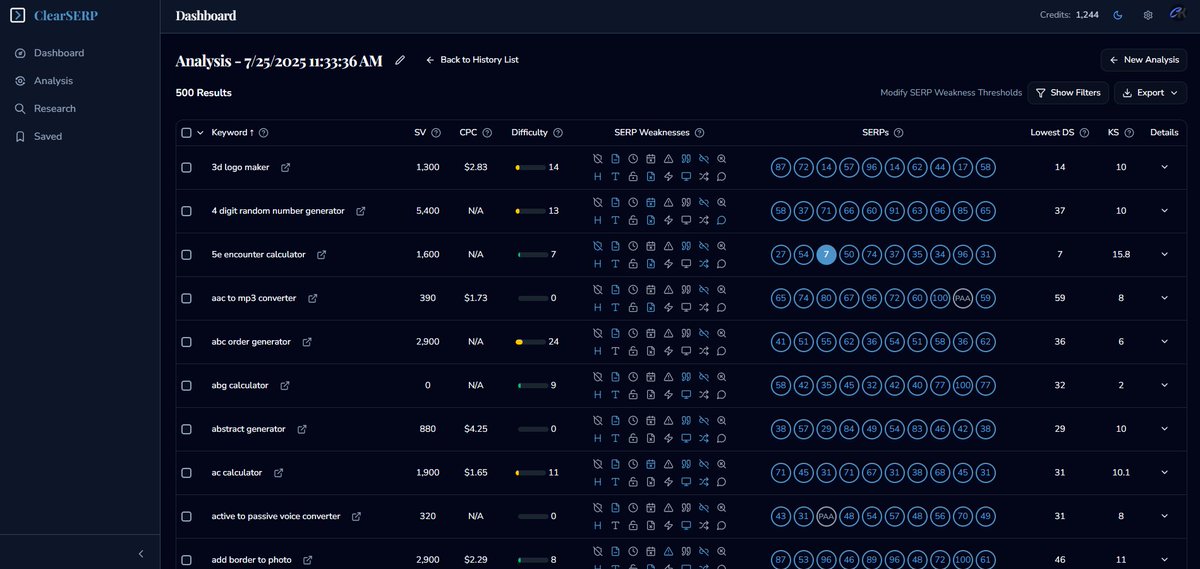Click the difficulty bar for '3d logo maker'
Screen dimensions: 1200x569
coord(530,167)
